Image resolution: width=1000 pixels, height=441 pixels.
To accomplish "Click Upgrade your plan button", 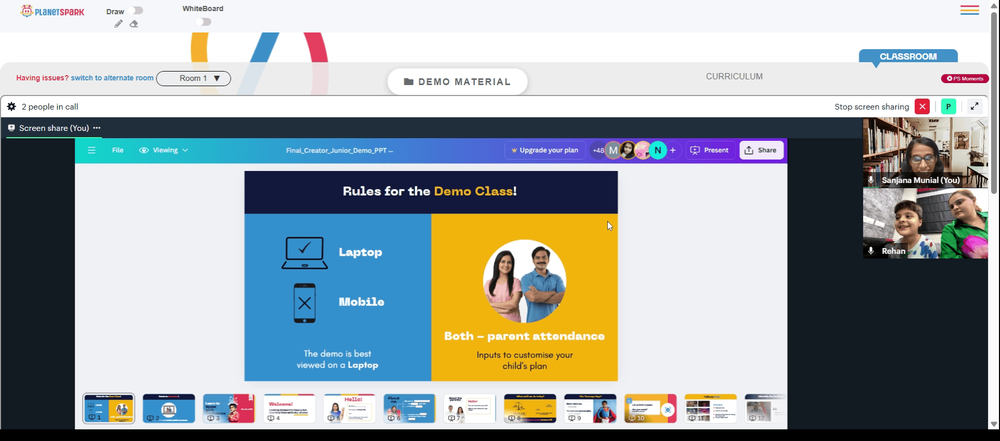I will pyautogui.click(x=545, y=150).
